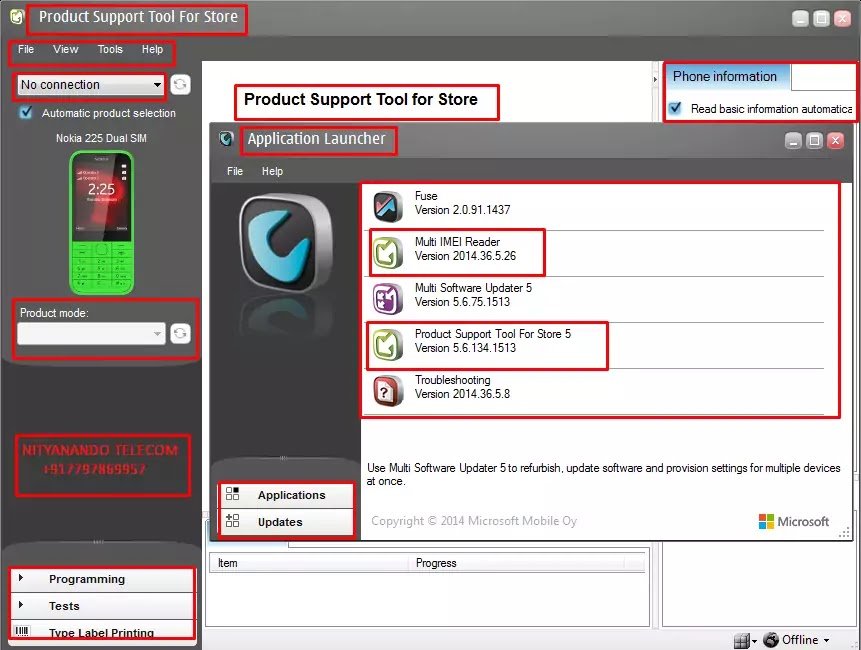This screenshot has width=861, height=650.
Task: Open the View menu
Action: pyautogui.click(x=66, y=49)
